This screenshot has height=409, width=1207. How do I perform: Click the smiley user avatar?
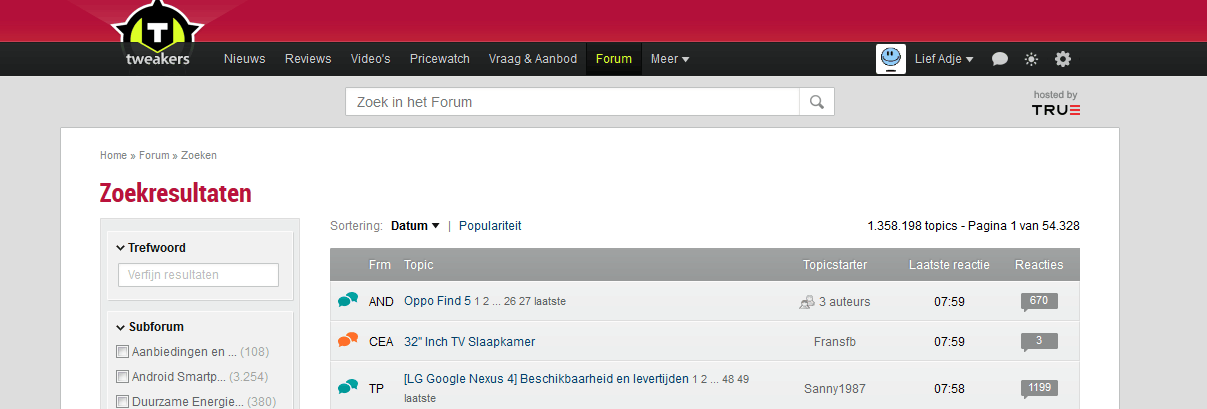pos(891,59)
